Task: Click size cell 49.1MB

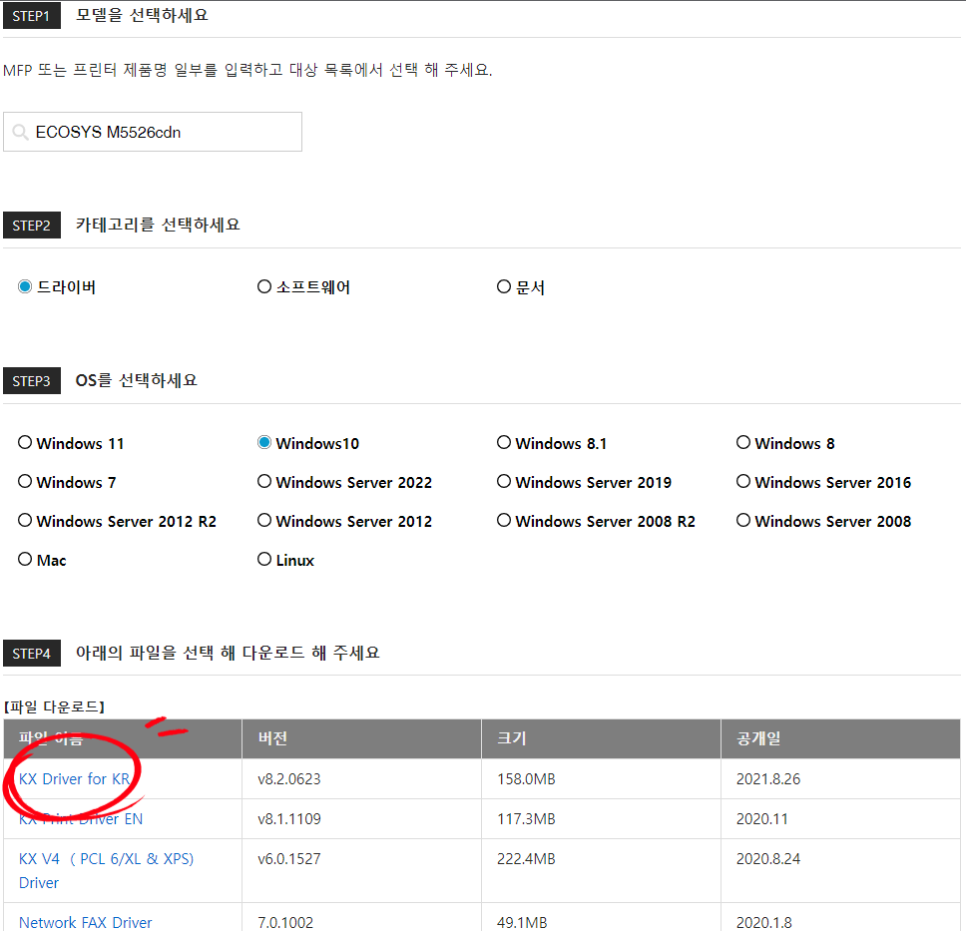Action: [x=522, y=922]
